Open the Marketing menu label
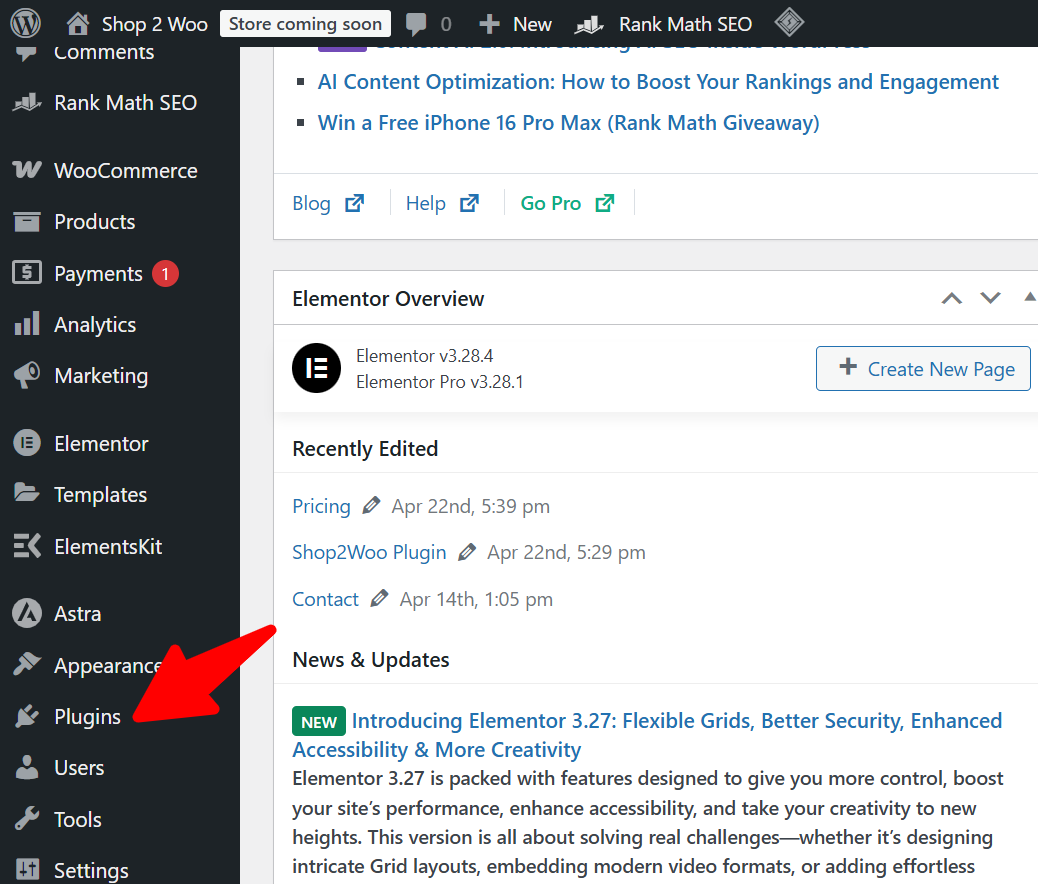The width and height of the screenshot is (1038, 884). click(x=101, y=376)
